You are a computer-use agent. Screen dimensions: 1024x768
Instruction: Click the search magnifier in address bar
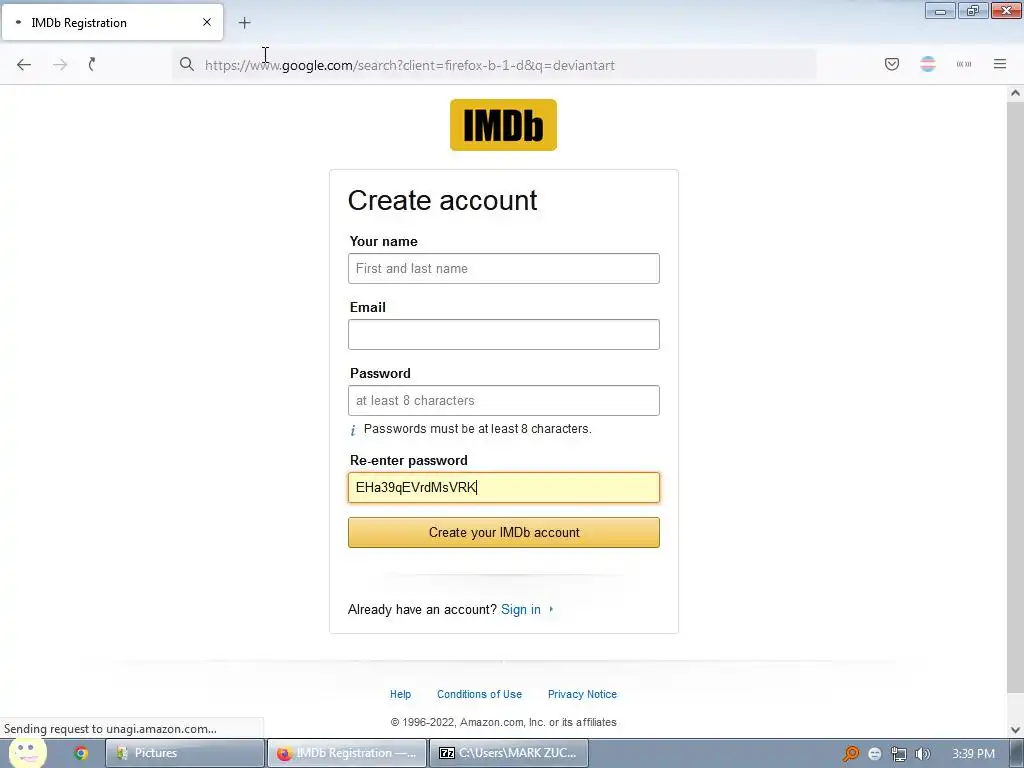pos(187,64)
